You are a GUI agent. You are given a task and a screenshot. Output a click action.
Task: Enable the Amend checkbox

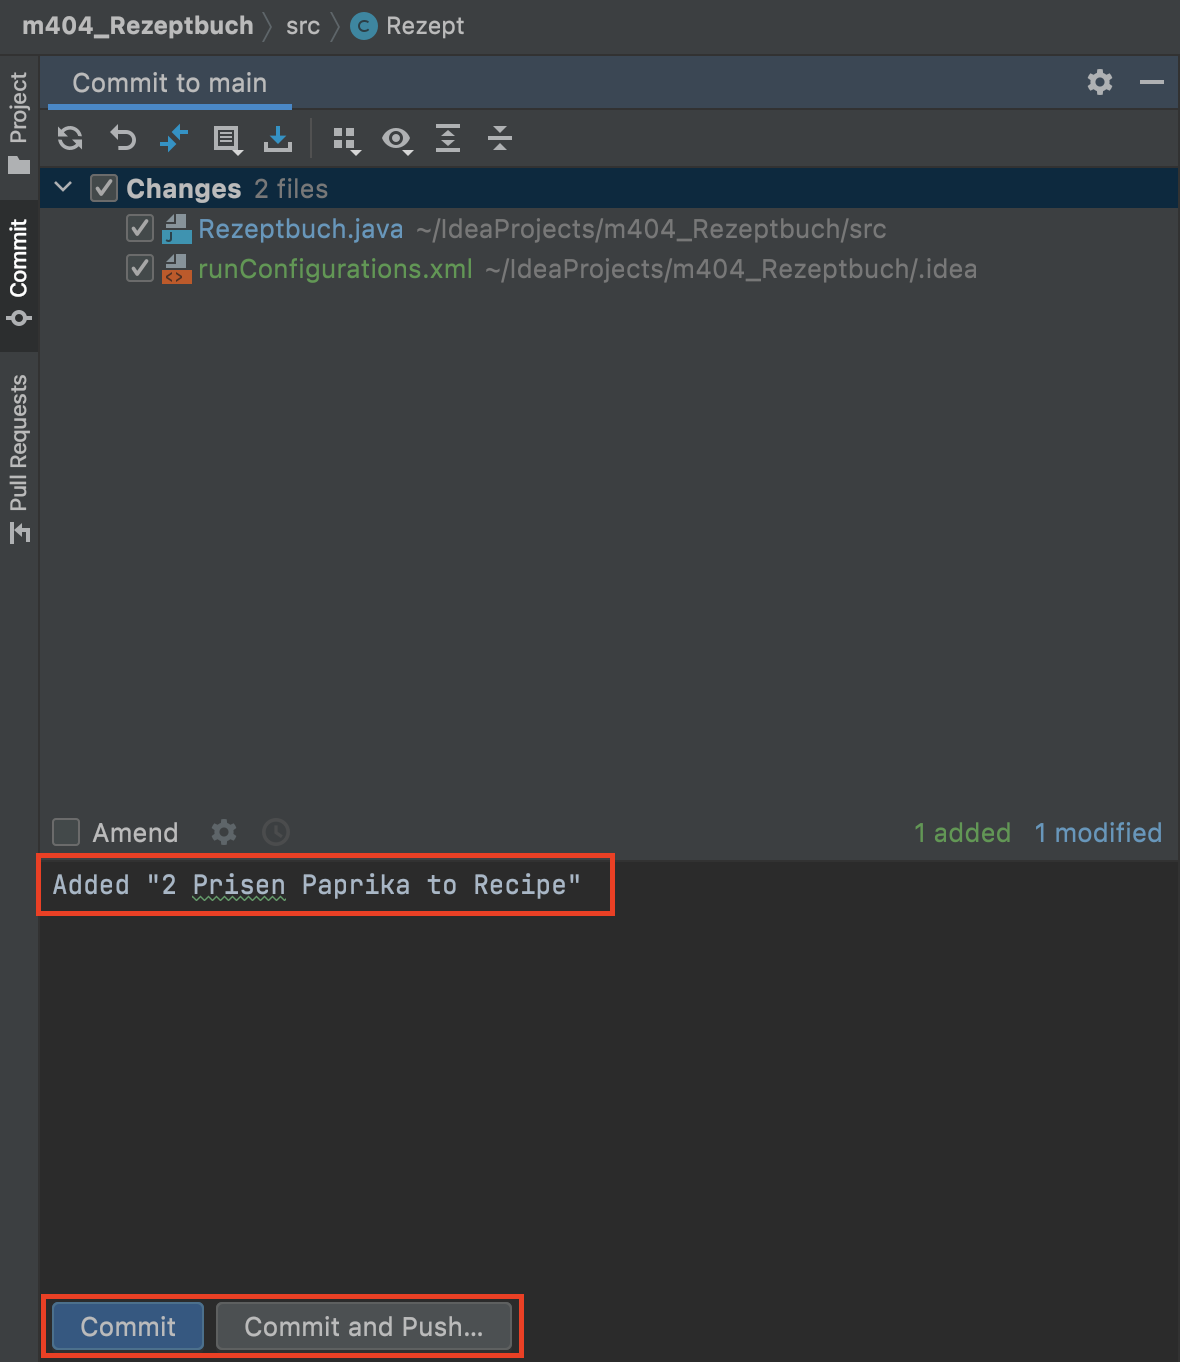pyautogui.click(x=66, y=832)
